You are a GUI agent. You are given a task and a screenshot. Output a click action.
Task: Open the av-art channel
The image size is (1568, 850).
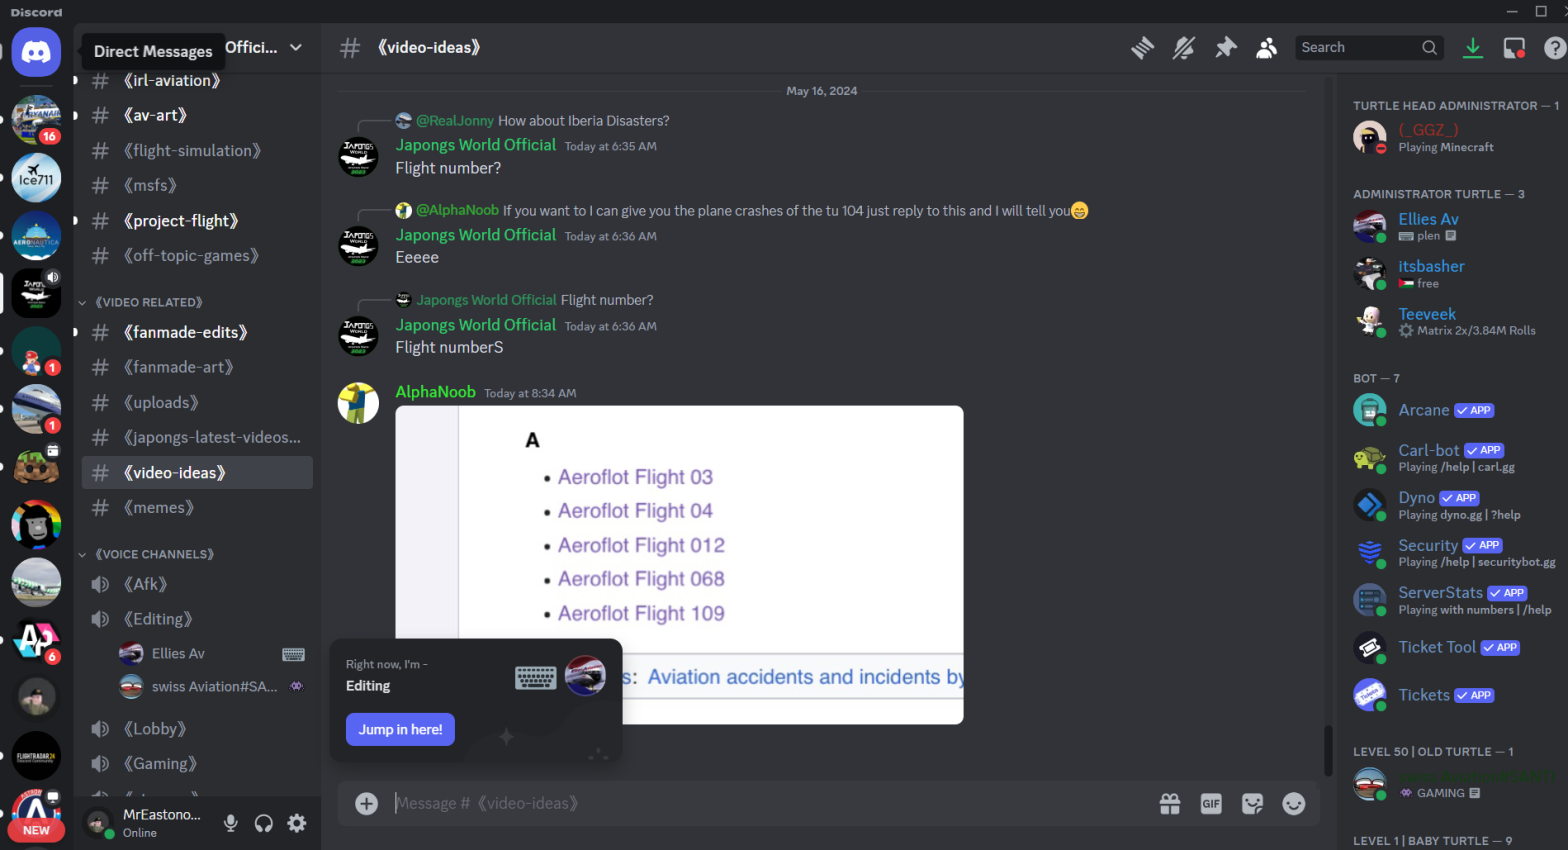tap(197, 116)
